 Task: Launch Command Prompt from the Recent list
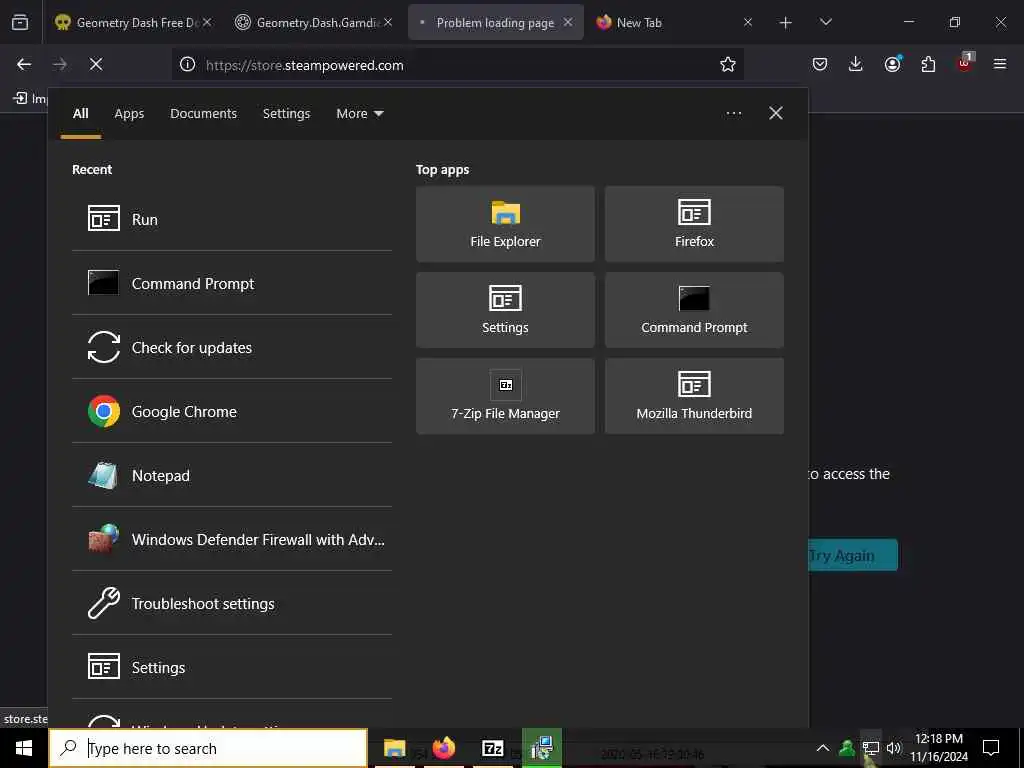[x=232, y=283]
